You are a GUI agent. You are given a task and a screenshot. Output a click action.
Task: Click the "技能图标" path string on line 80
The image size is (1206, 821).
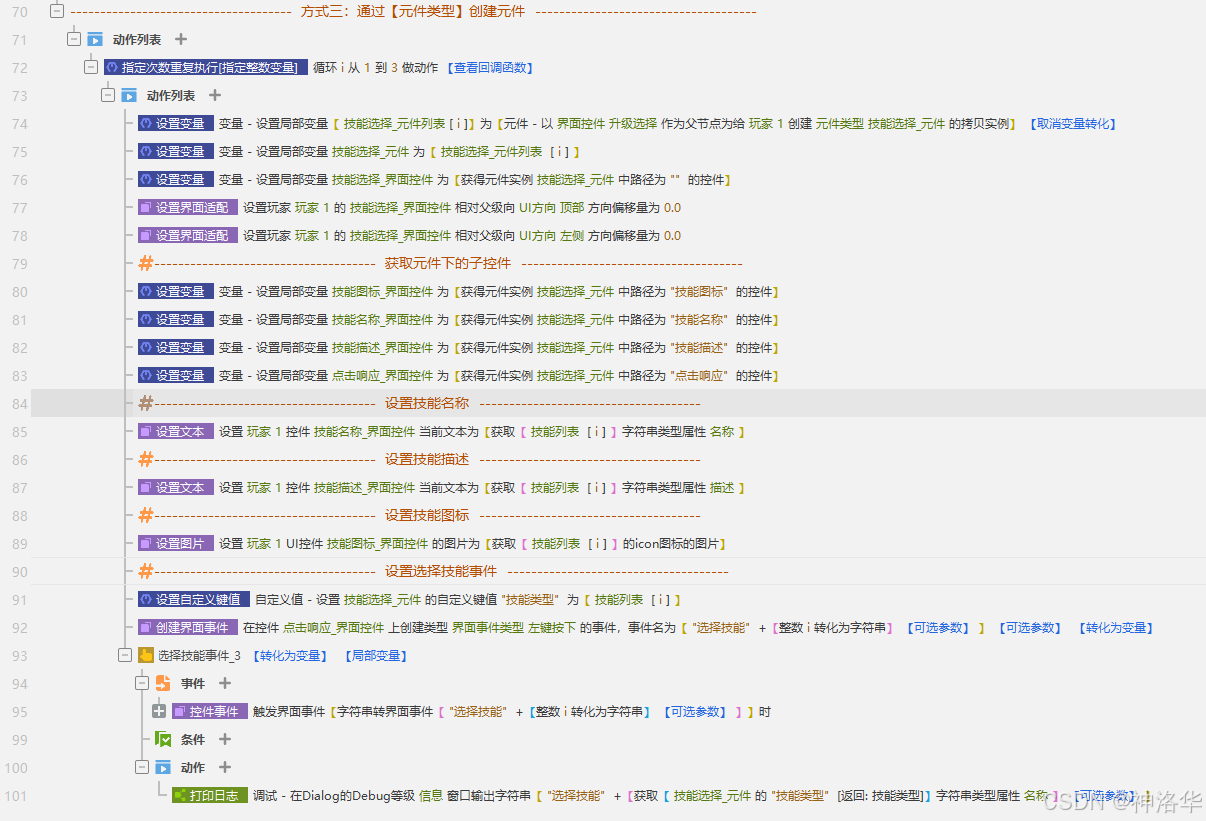[700, 291]
